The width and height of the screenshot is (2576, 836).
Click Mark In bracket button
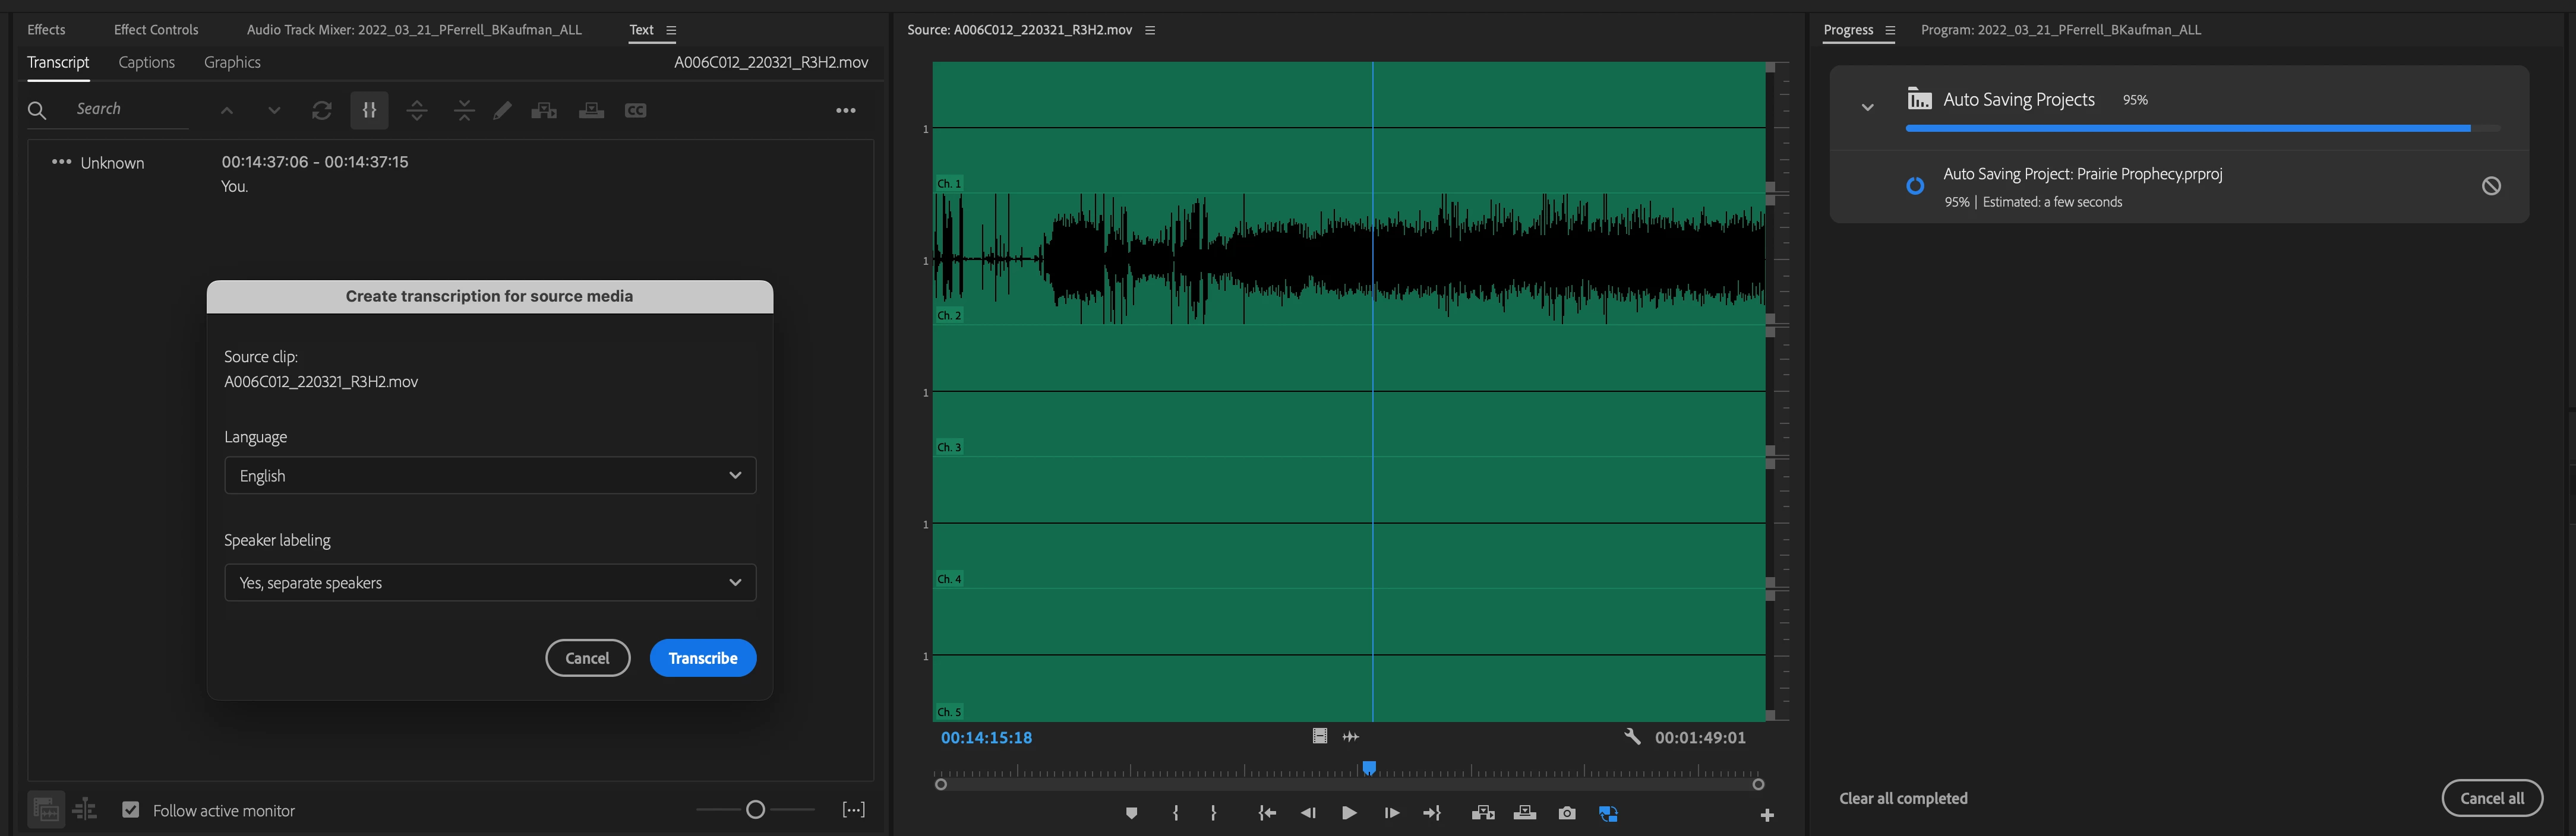click(1175, 814)
